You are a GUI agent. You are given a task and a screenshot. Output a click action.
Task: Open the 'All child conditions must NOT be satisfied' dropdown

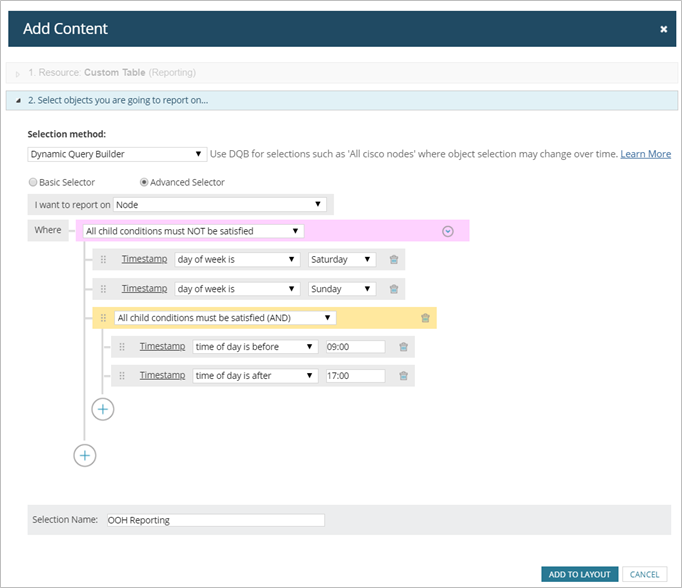[x=194, y=231]
